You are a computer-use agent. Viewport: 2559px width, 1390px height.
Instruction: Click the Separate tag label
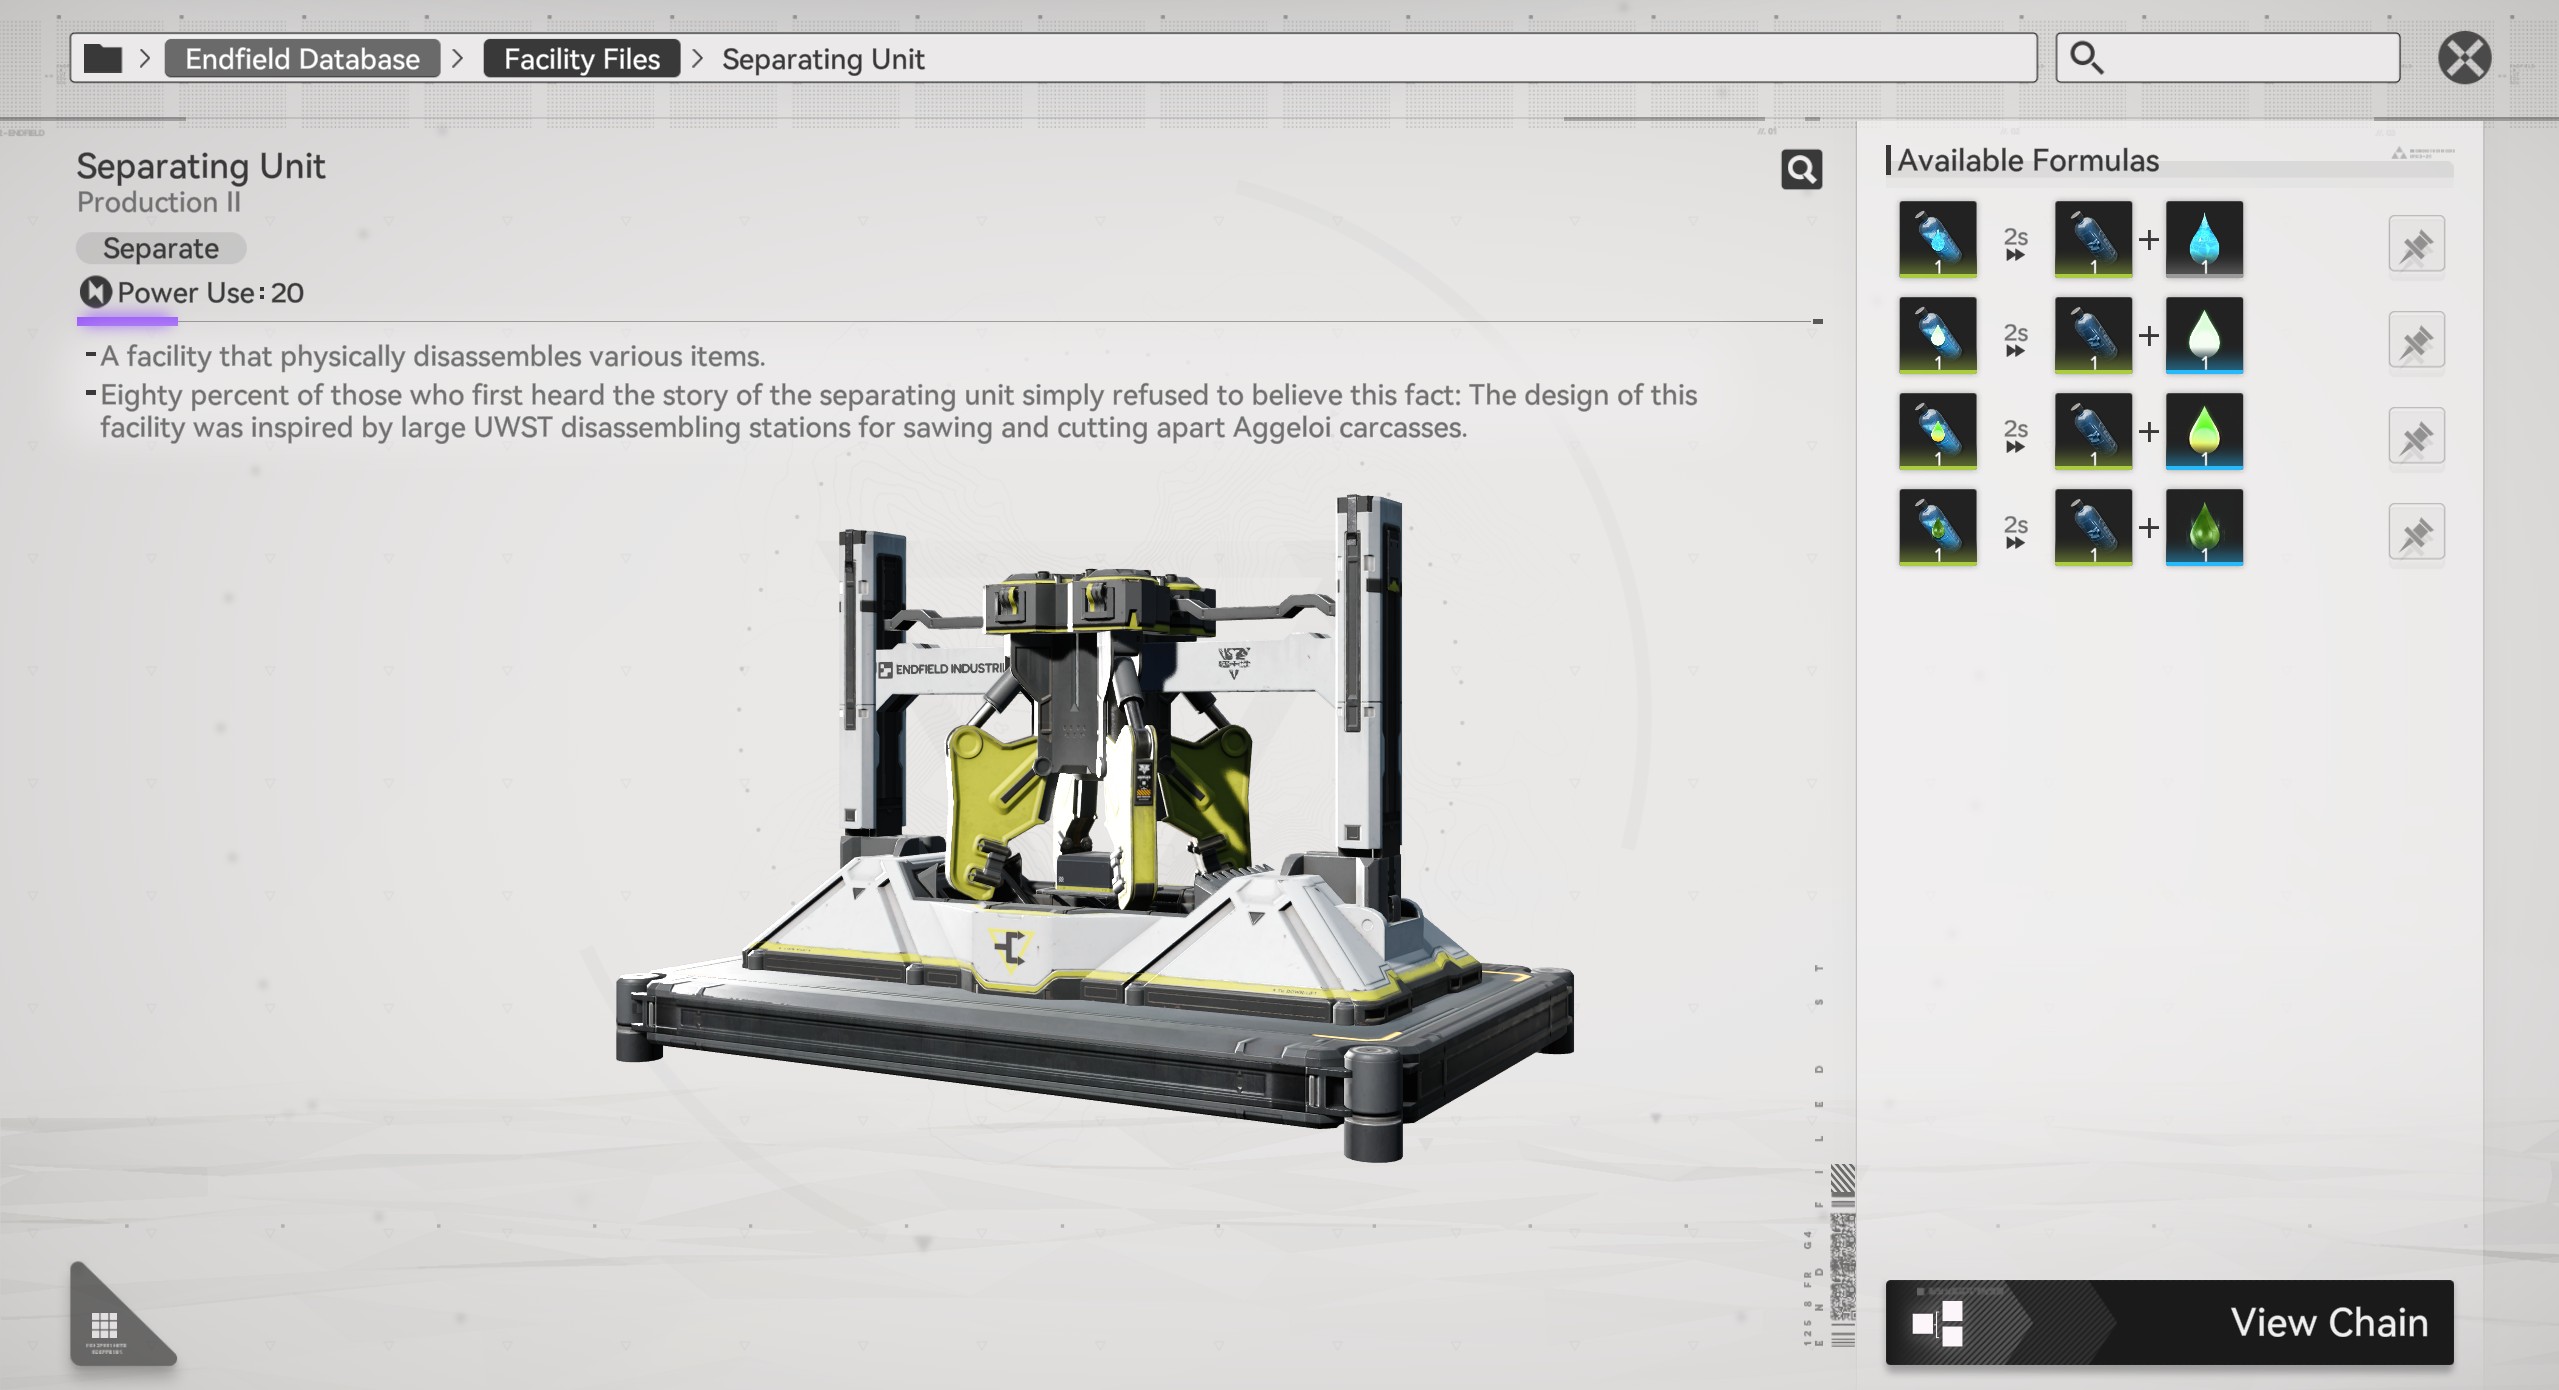pos(161,248)
